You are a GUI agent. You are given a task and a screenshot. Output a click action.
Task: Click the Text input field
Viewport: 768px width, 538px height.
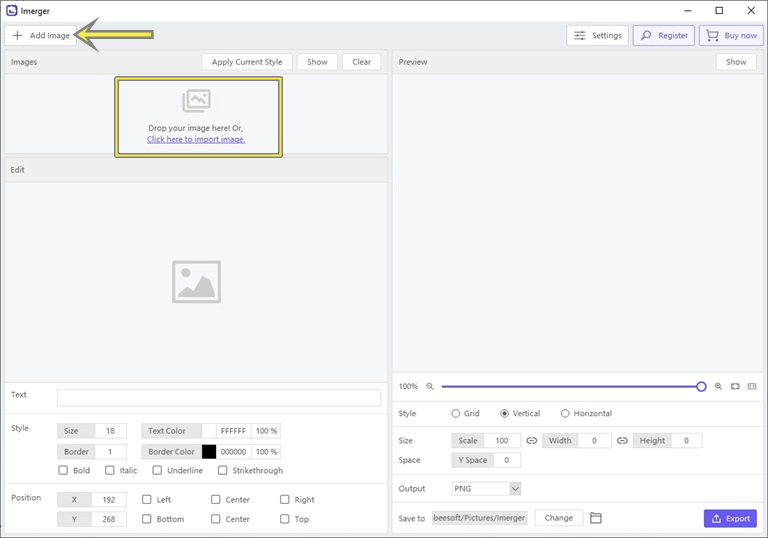(219, 398)
